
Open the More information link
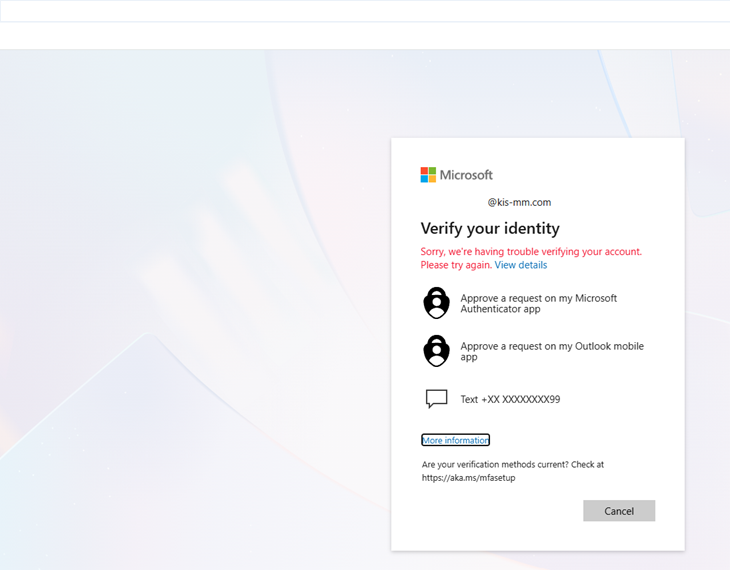[x=455, y=440]
